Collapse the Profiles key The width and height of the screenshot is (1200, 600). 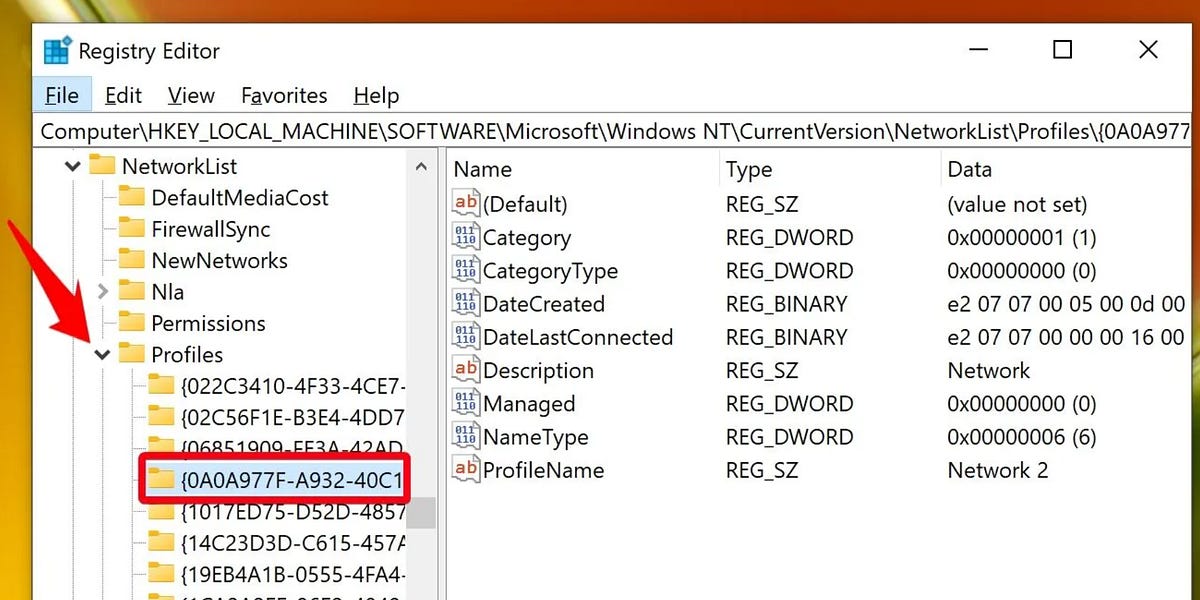click(103, 354)
